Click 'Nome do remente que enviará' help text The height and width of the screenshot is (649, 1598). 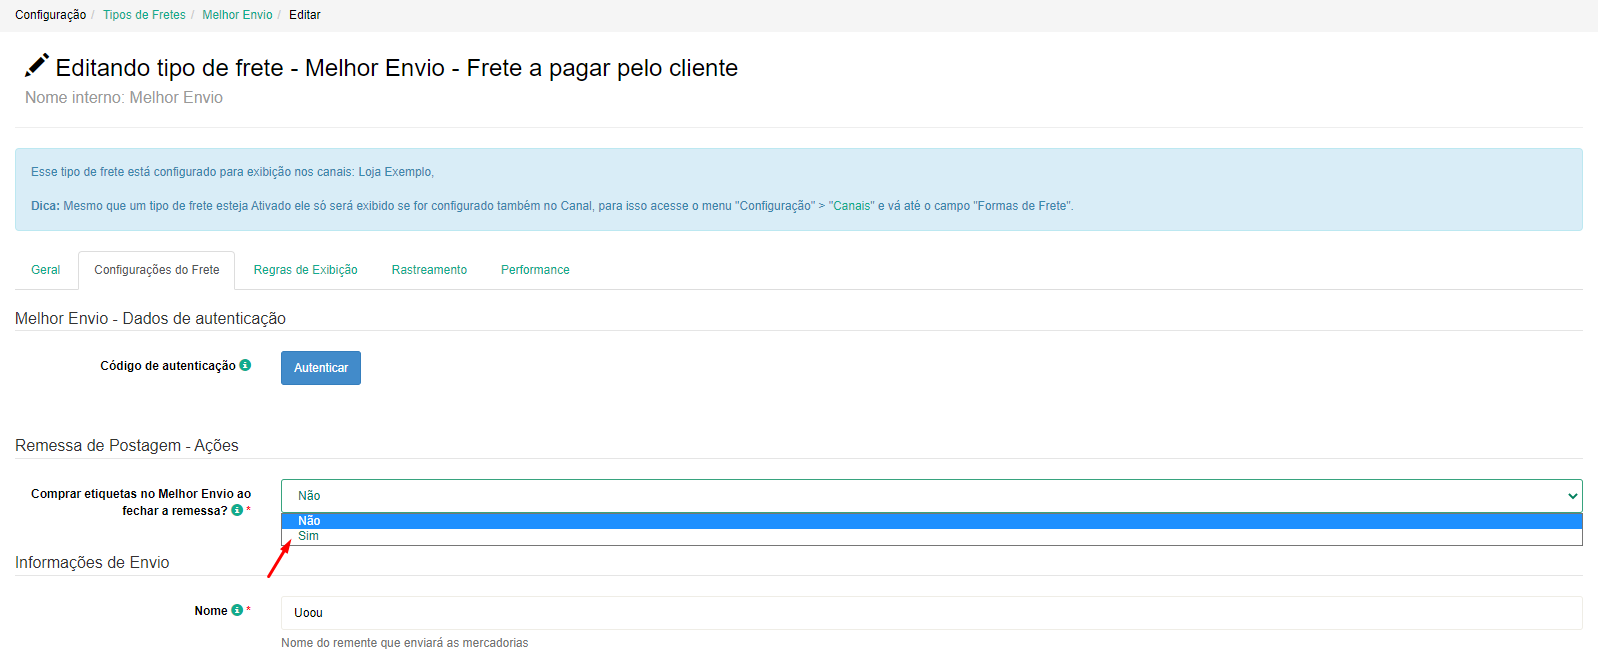404,642
